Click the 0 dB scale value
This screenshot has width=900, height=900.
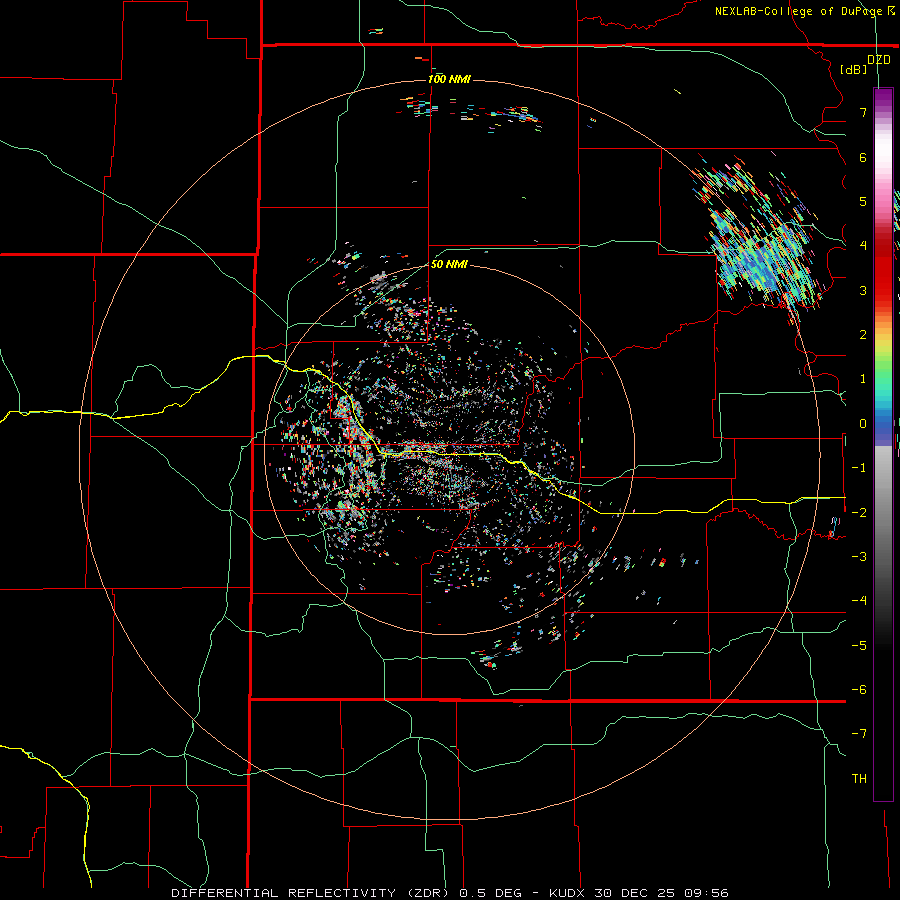point(863,424)
